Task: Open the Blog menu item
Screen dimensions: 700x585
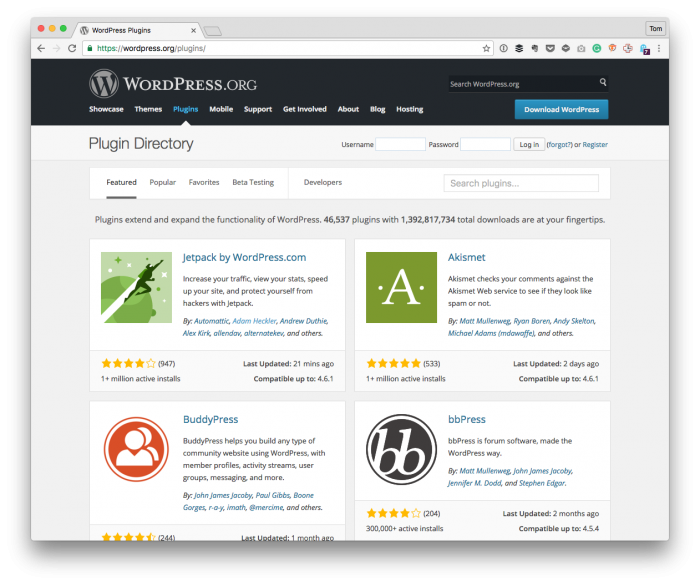Action: (377, 109)
